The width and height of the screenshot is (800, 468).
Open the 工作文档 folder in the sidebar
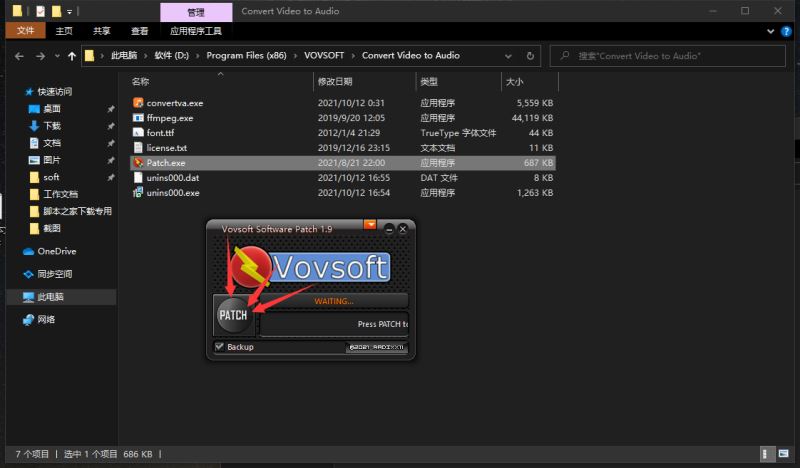coord(60,194)
